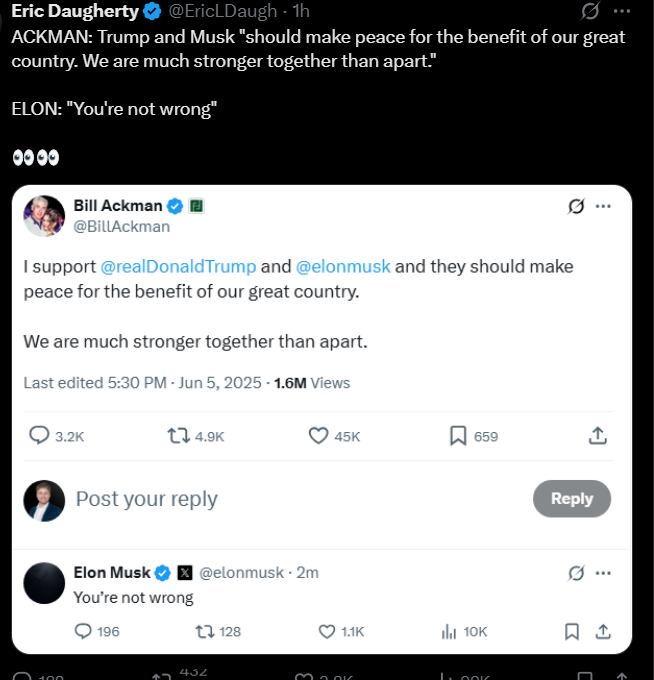Open Grok icon on Eric Daugherty's post
The image size is (654, 680).
tap(591, 11)
